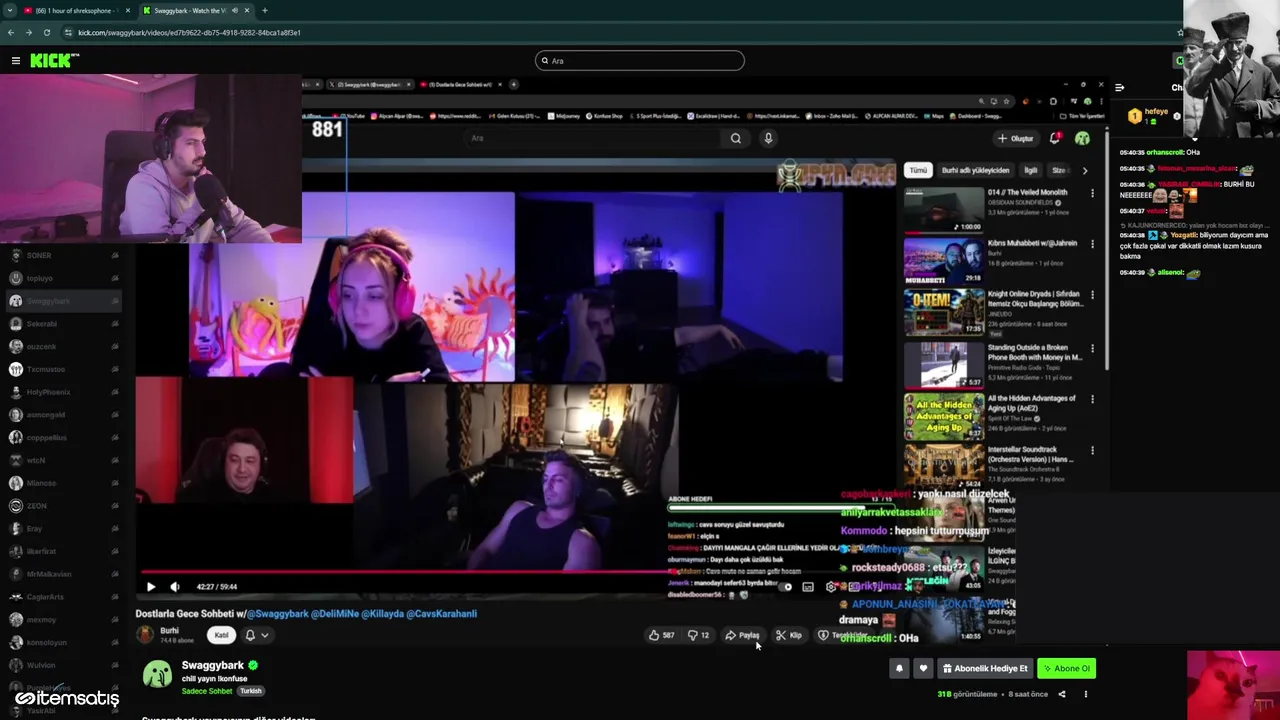This screenshot has width=1280, height=720.
Task: Open ZEON channel in sidebar
Action: click(x=62, y=506)
